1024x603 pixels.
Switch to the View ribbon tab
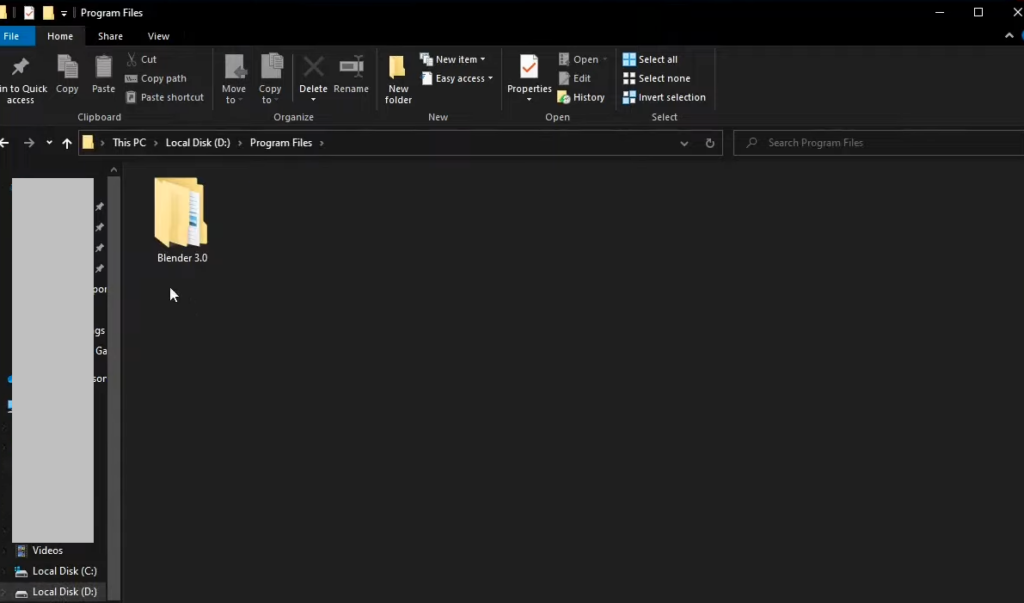[x=159, y=36]
